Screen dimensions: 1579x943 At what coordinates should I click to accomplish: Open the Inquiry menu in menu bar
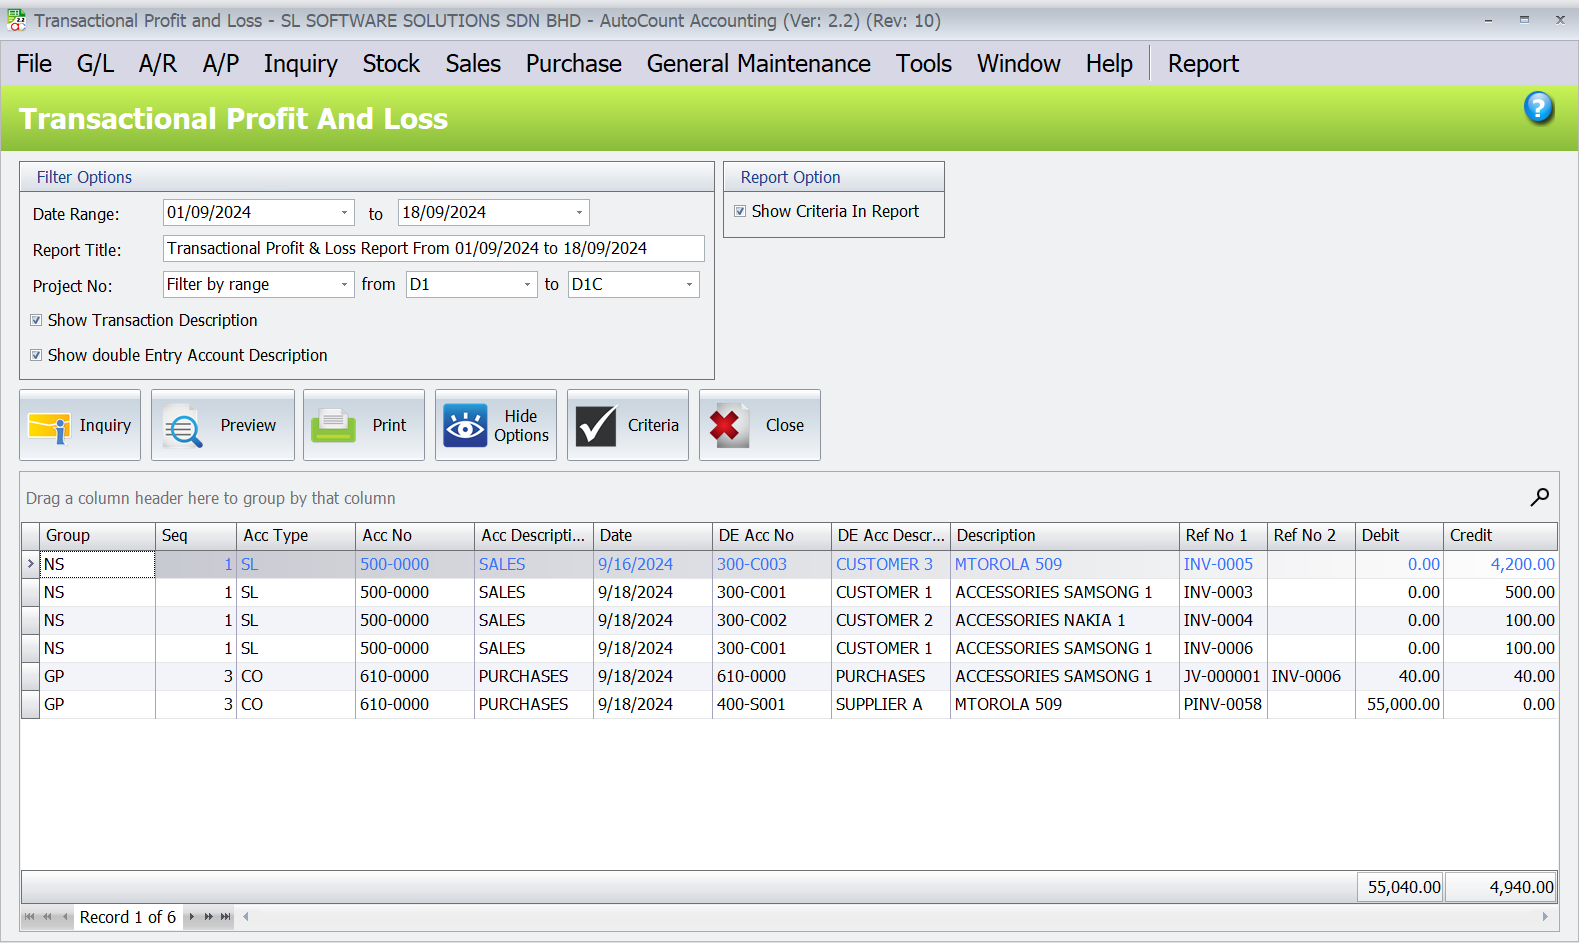tap(300, 64)
